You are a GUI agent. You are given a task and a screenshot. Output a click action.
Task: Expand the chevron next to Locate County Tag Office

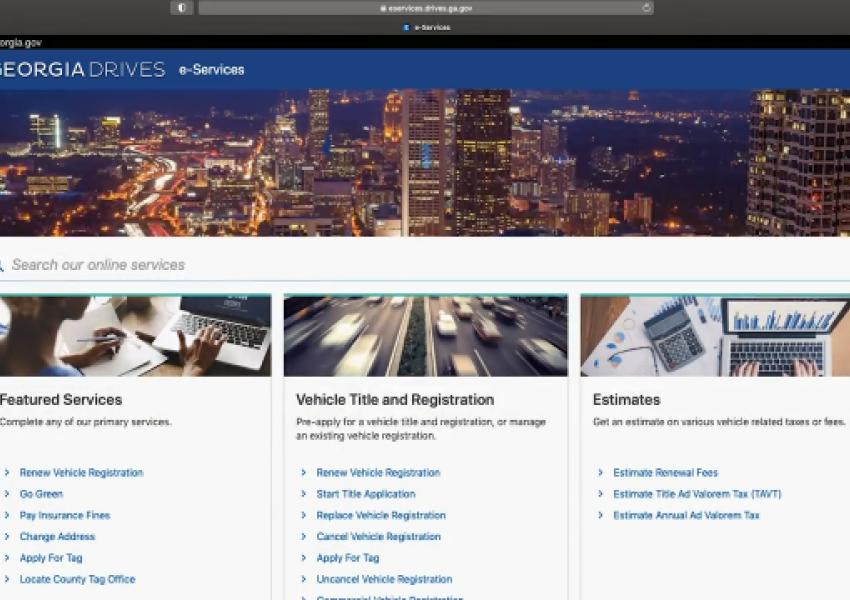(8, 579)
